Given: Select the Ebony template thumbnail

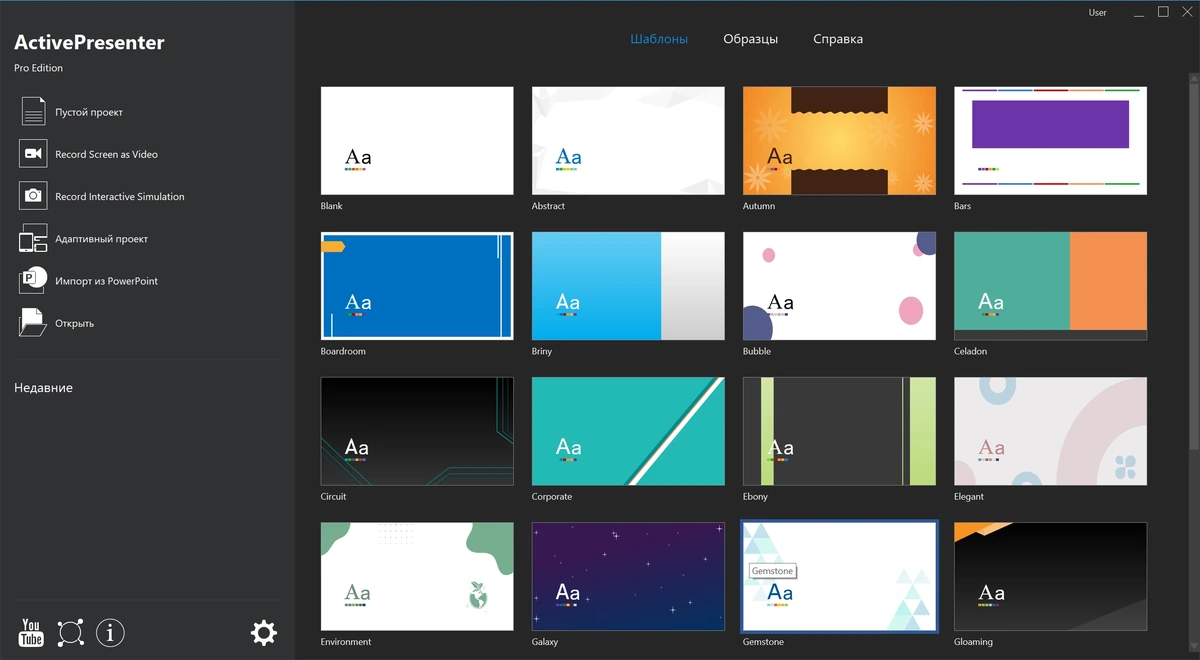Looking at the screenshot, I should (x=839, y=431).
